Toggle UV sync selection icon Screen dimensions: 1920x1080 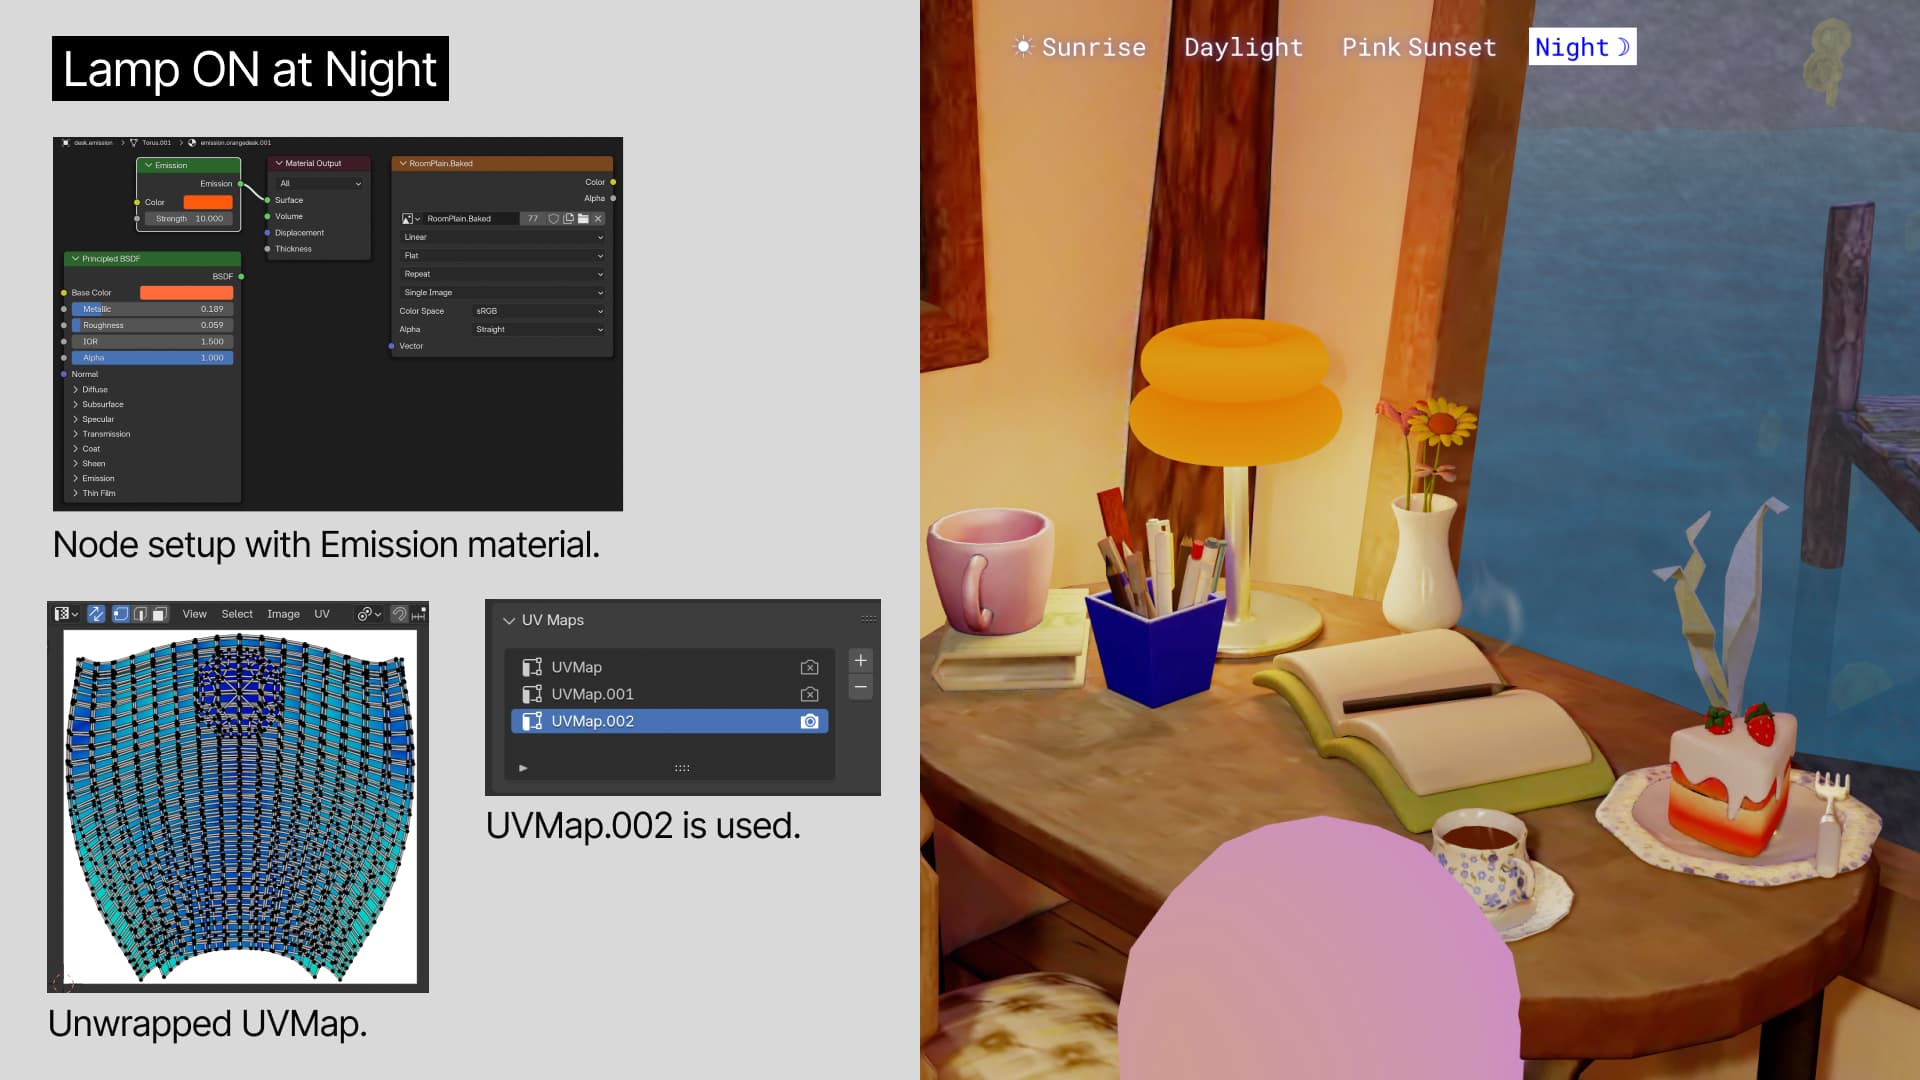pos(96,614)
